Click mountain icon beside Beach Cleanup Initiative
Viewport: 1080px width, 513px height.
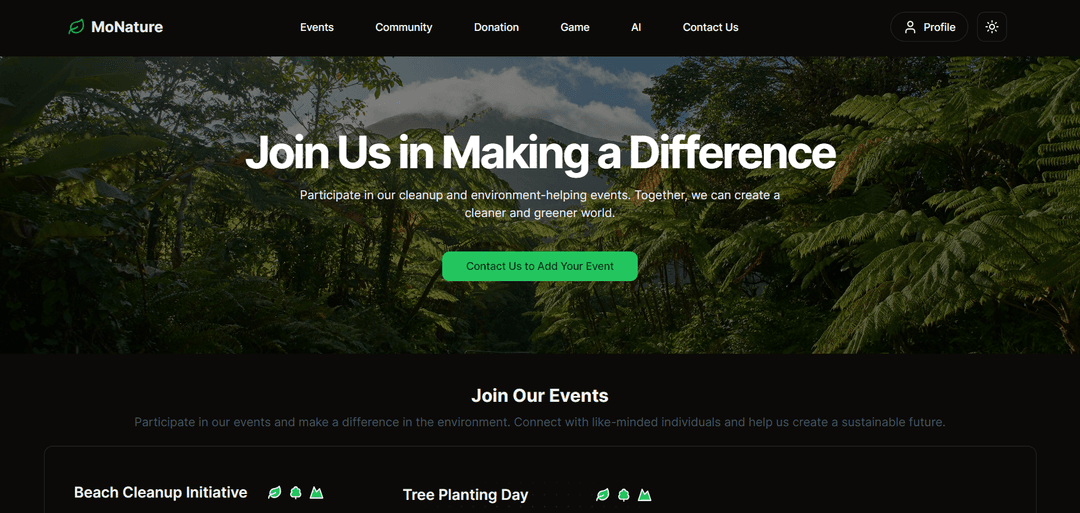pyautogui.click(x=316, y=492)
